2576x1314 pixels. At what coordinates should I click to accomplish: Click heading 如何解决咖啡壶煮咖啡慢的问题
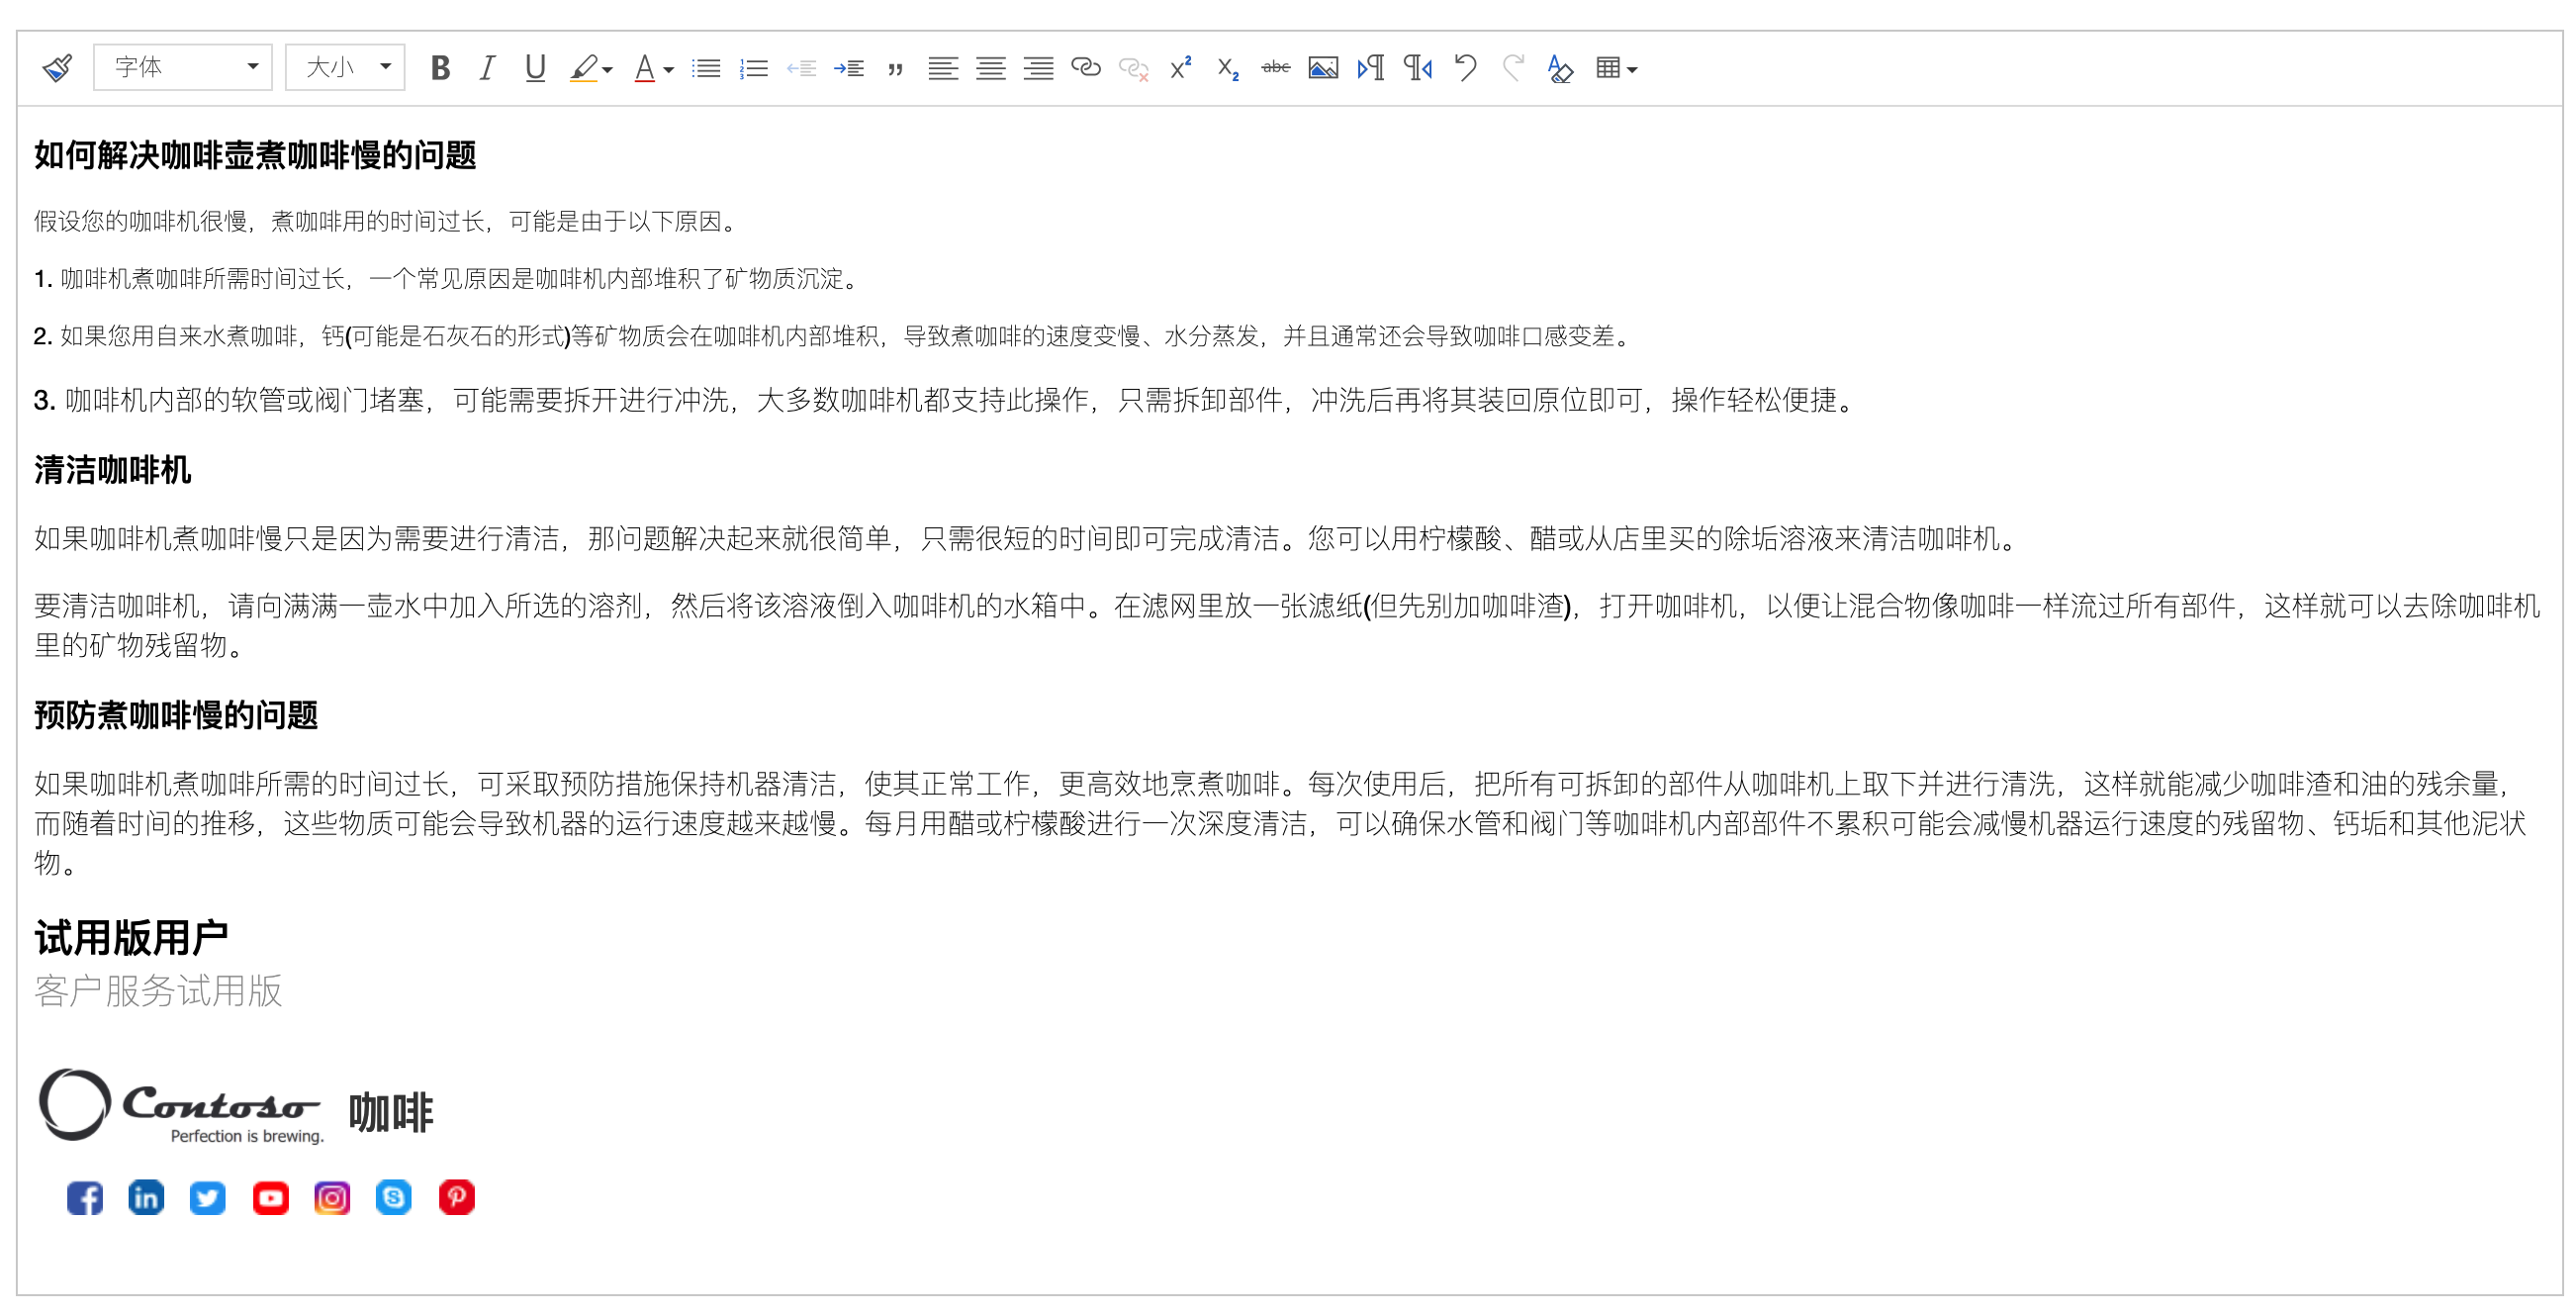255,155
